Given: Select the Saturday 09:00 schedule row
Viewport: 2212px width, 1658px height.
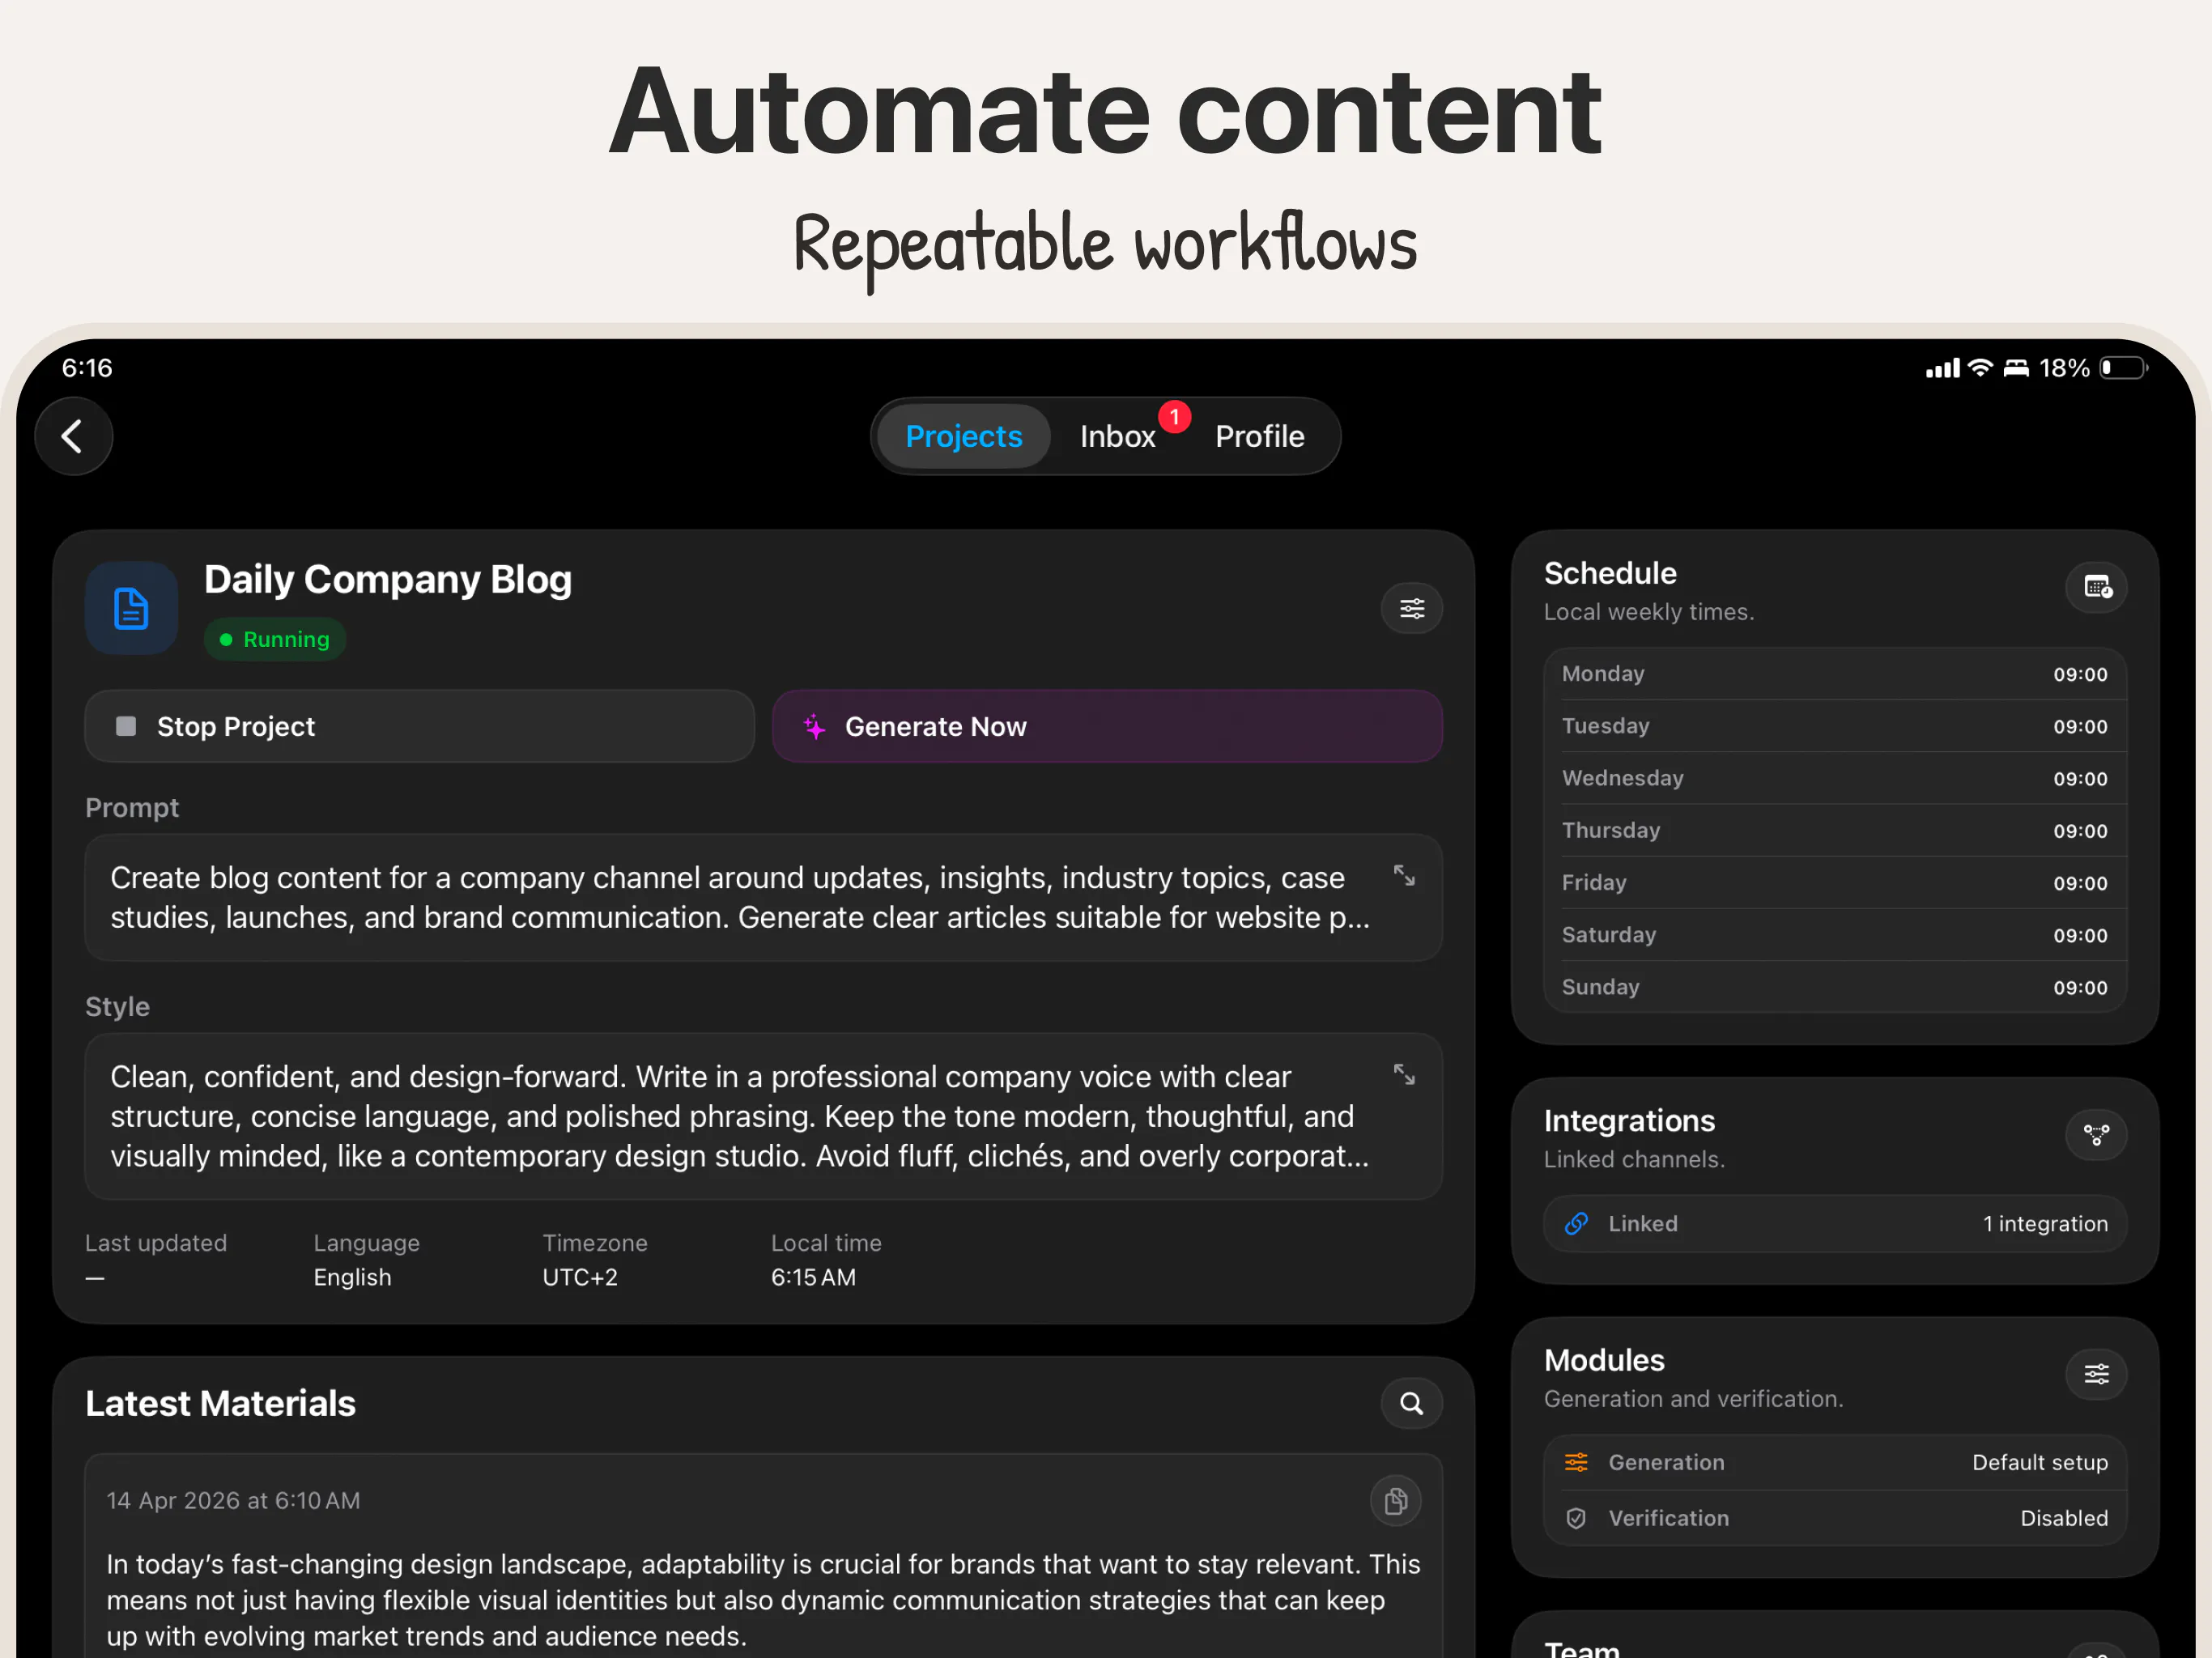Looking at the screenshot, I should click(1834, 934).
